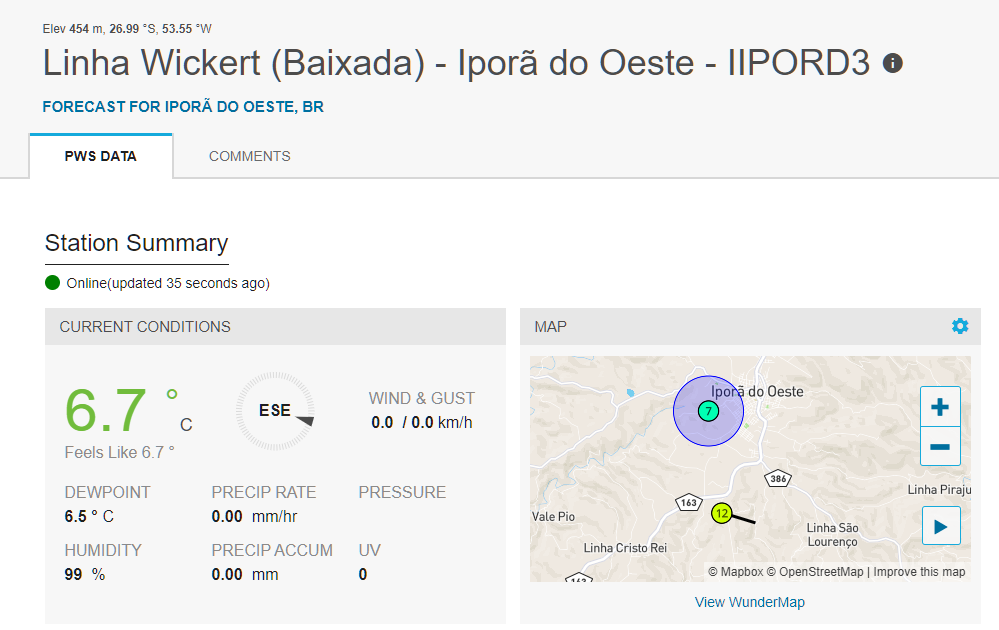Select the yellow station marker labeled 12
The height and width of the screenshot is (630, 999).
tap(721, 514)
